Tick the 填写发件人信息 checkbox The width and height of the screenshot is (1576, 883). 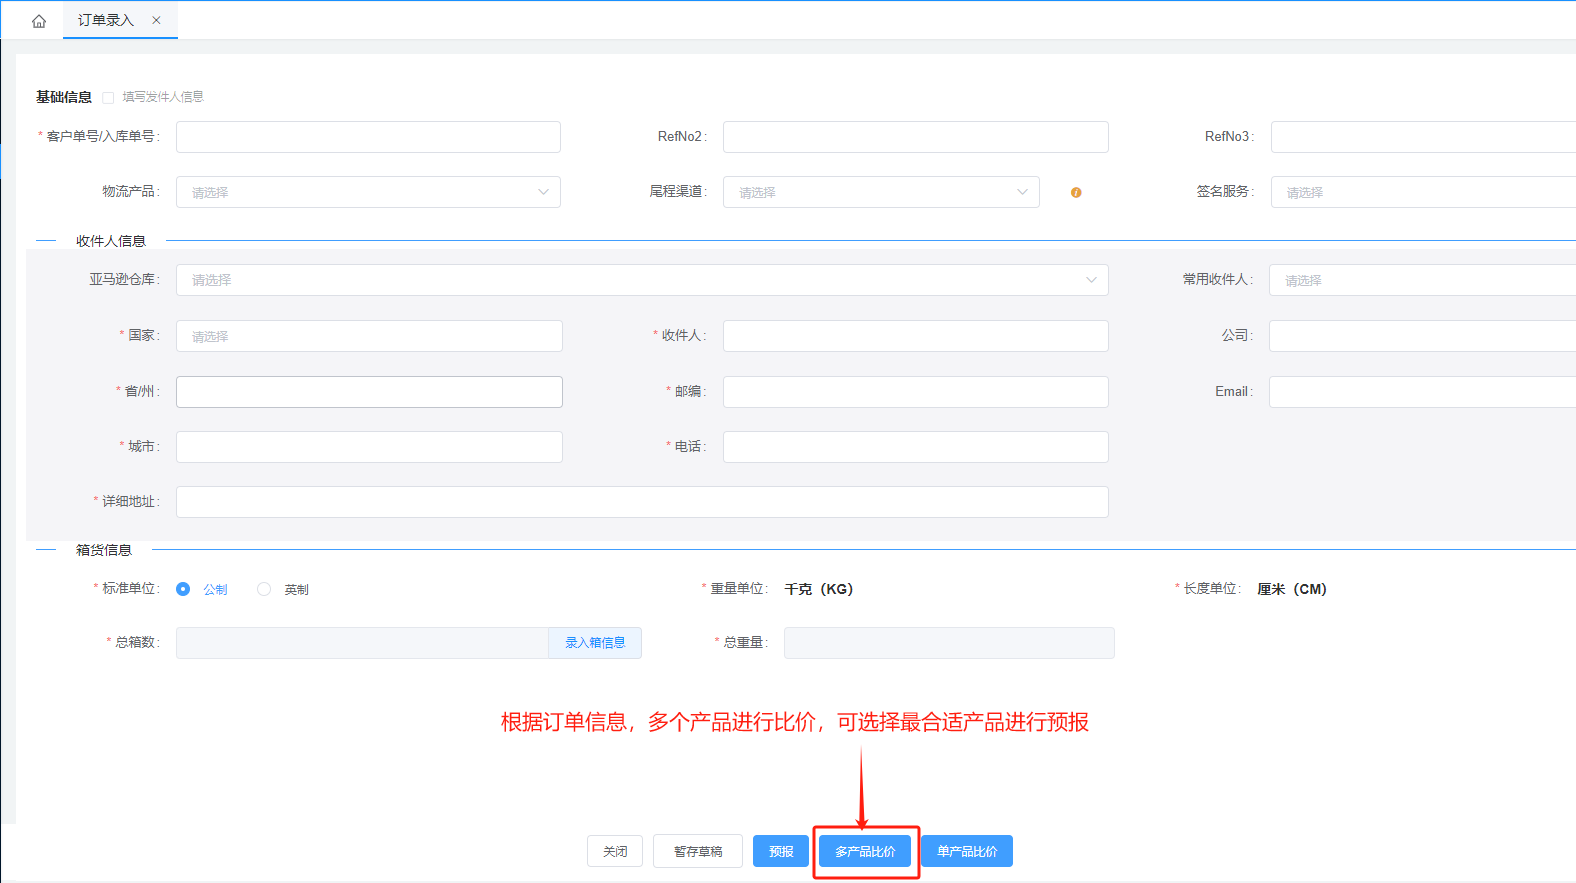coord(108,97)
